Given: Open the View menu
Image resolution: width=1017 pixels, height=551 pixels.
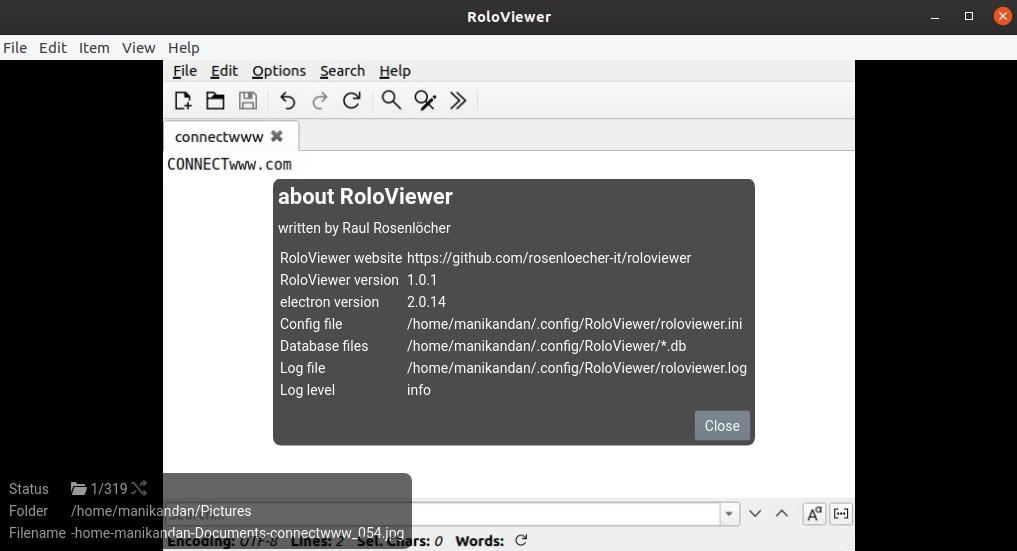Looking at the screenshot, I should pos(139,48).
